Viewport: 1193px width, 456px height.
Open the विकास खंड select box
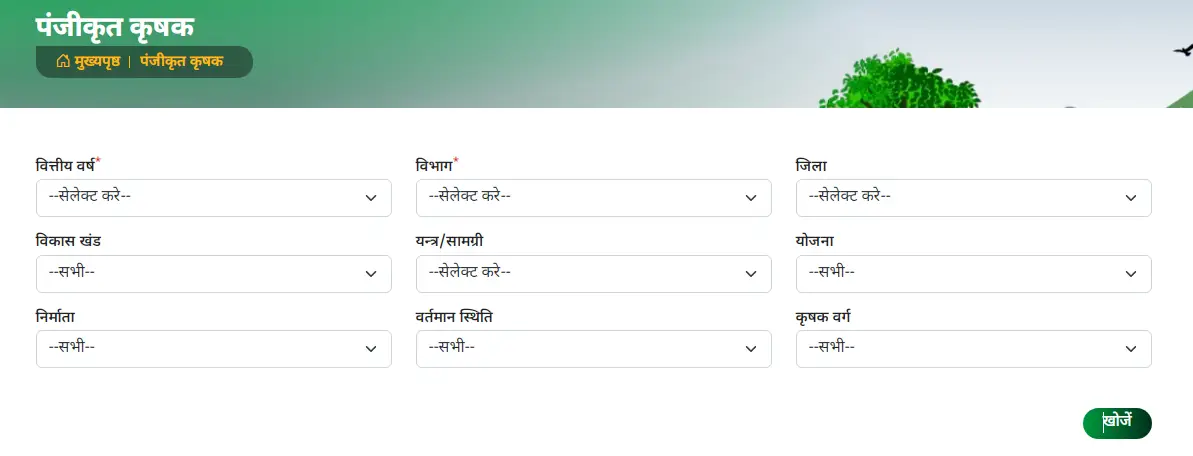coord(214,274)
